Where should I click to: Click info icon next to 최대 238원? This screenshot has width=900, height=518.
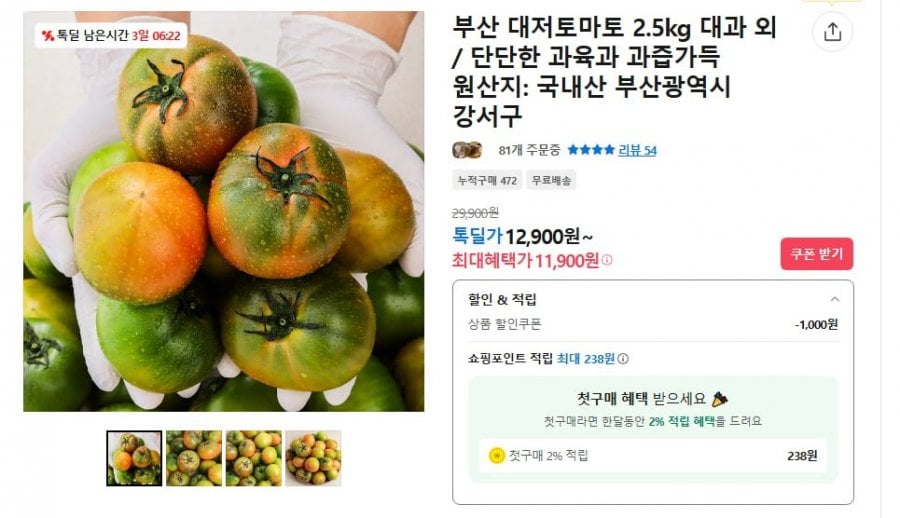coord(623,359)
